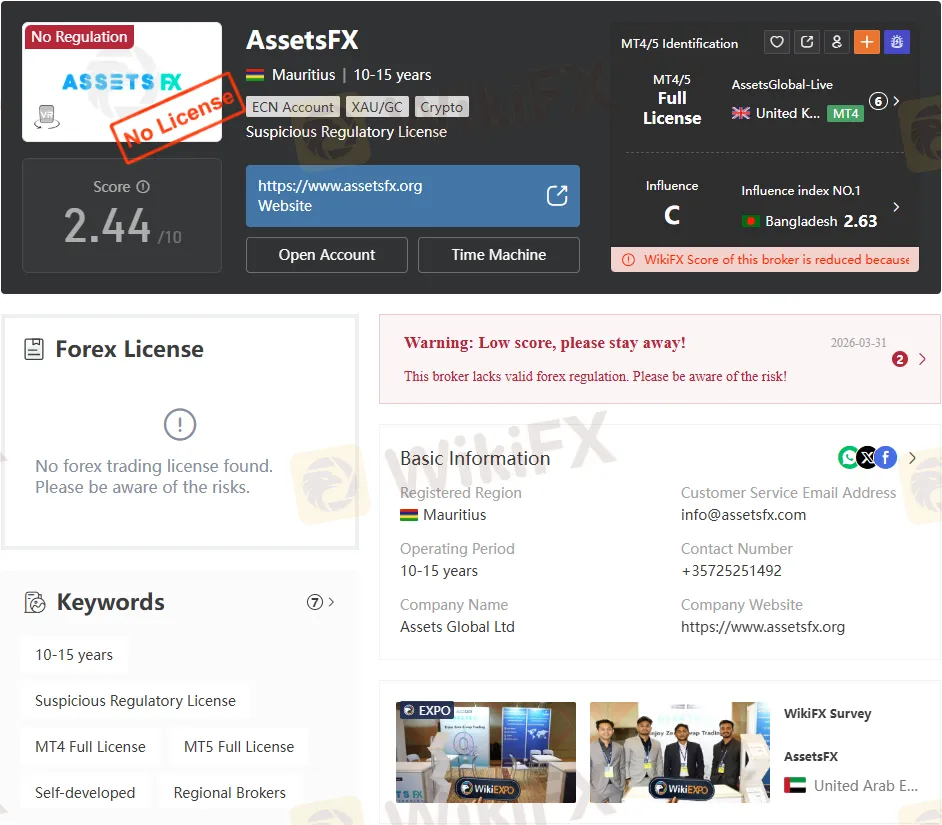Select the 10-15 years keyword
The height and width of the screenshot is (825, 942).
(x=74, y=655)
